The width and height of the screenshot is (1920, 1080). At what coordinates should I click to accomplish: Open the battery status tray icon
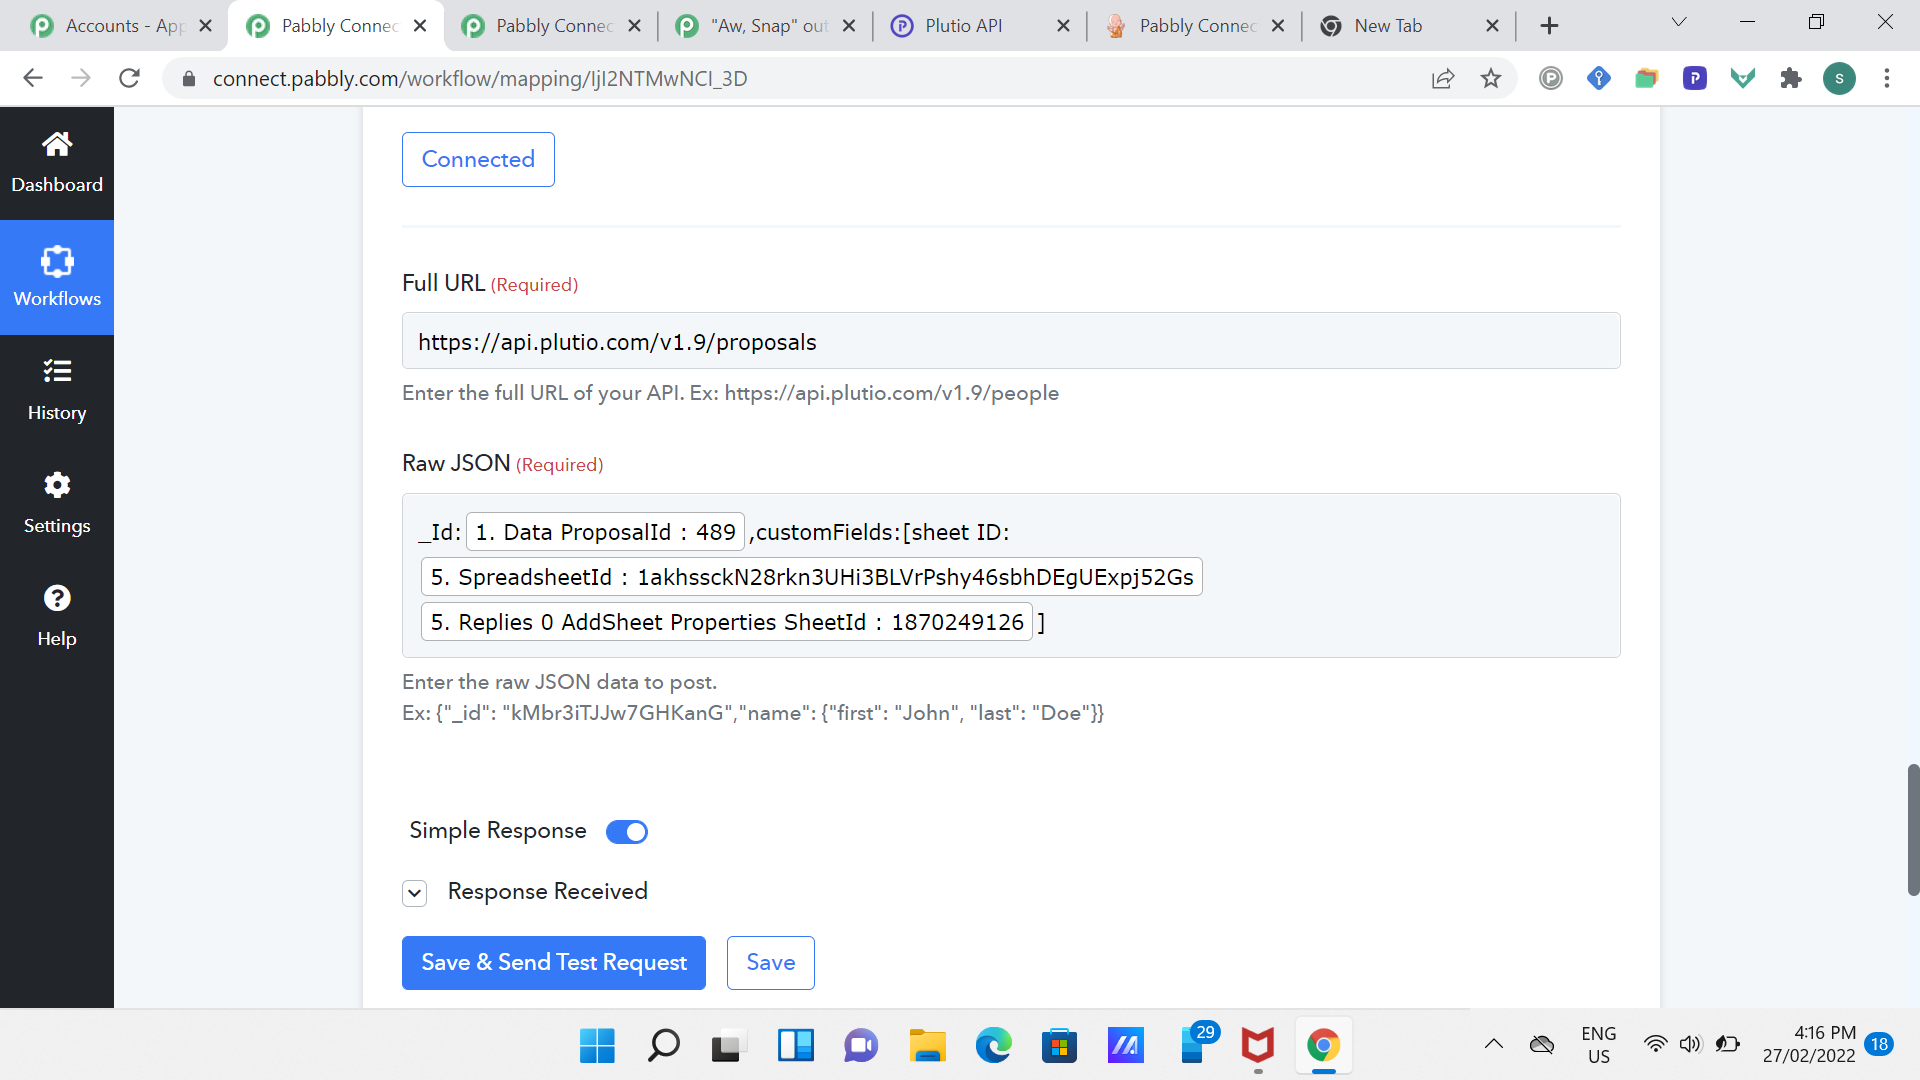(1727, 1045)
